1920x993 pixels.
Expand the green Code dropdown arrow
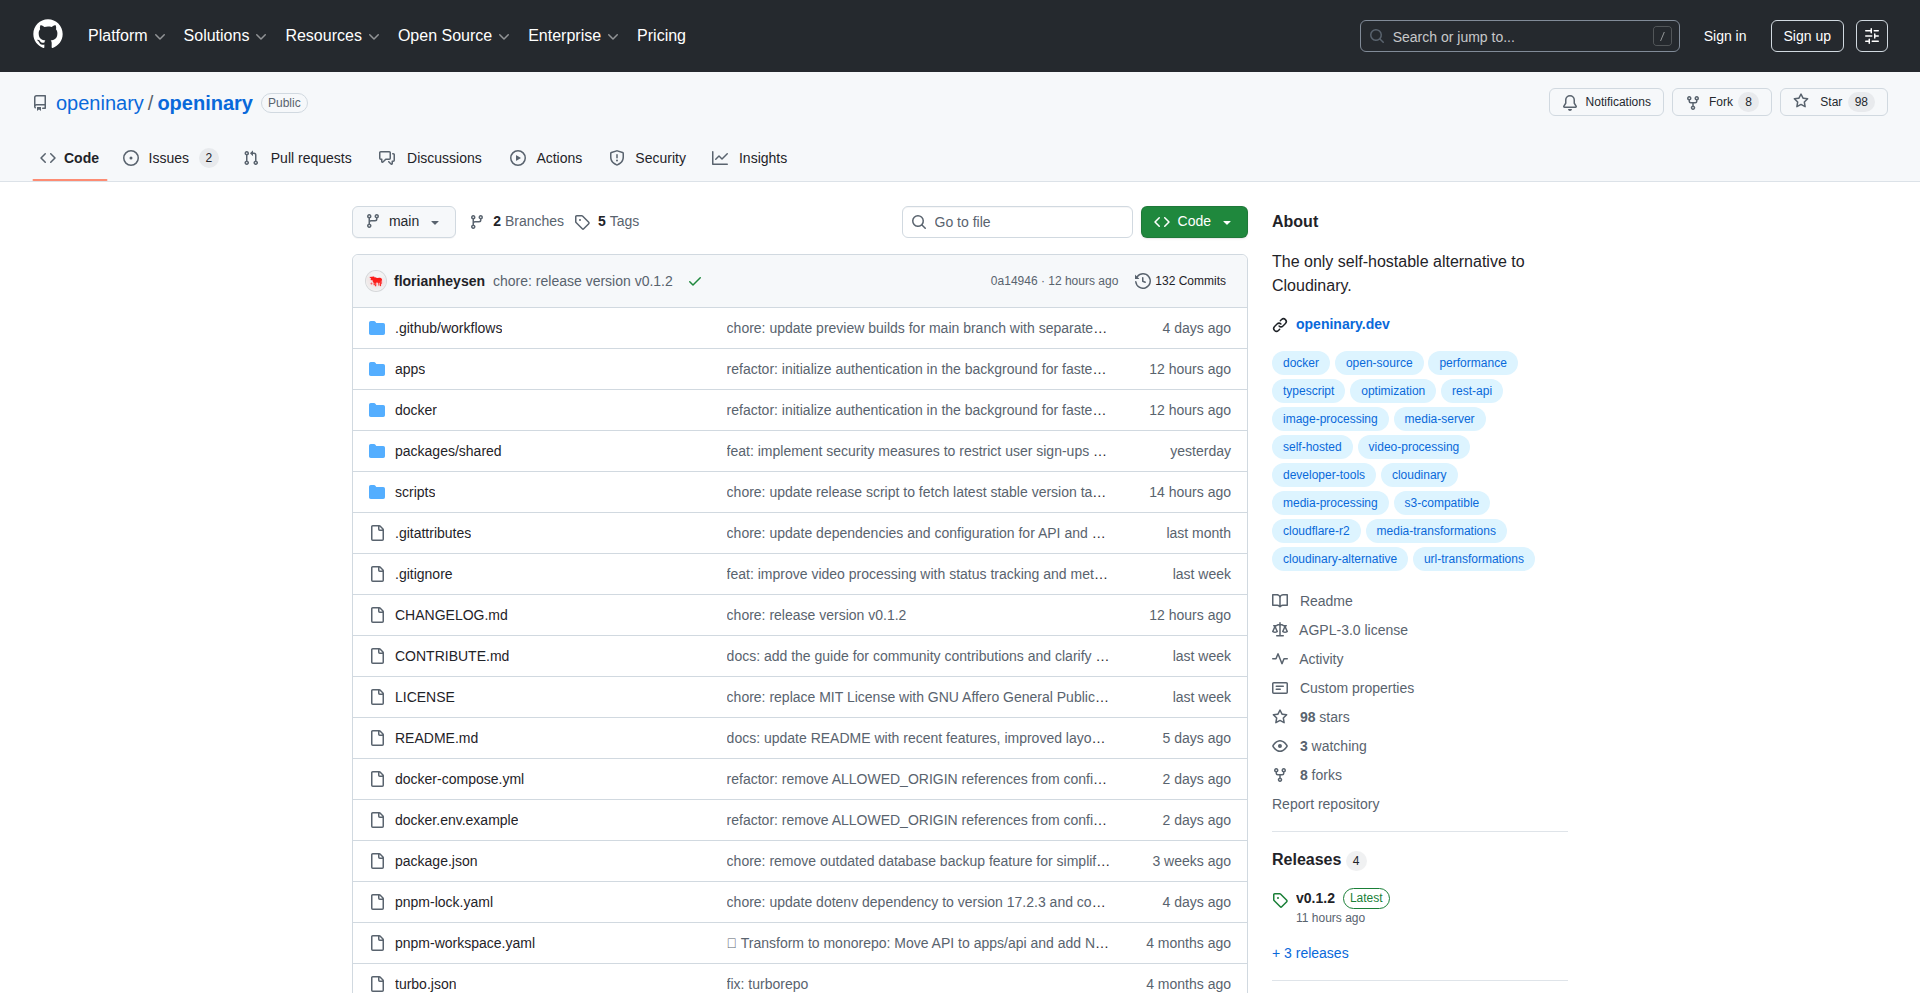point(1228,221)
